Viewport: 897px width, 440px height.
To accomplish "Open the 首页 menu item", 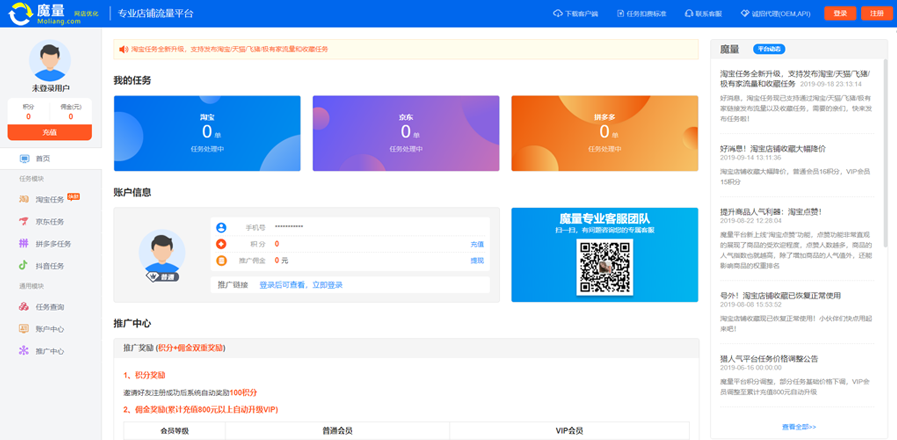I will click(x=51, y=158).
